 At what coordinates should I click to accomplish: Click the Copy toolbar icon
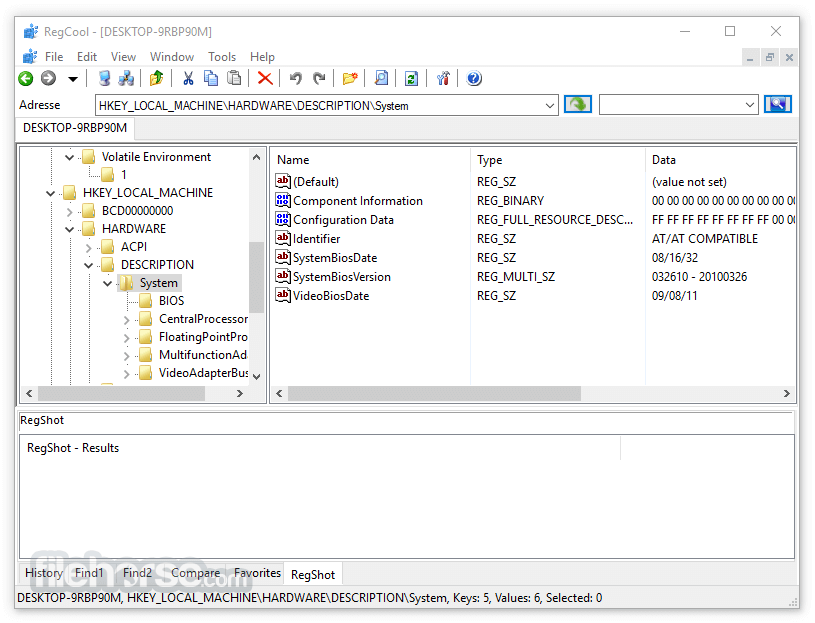coord(211,78)
